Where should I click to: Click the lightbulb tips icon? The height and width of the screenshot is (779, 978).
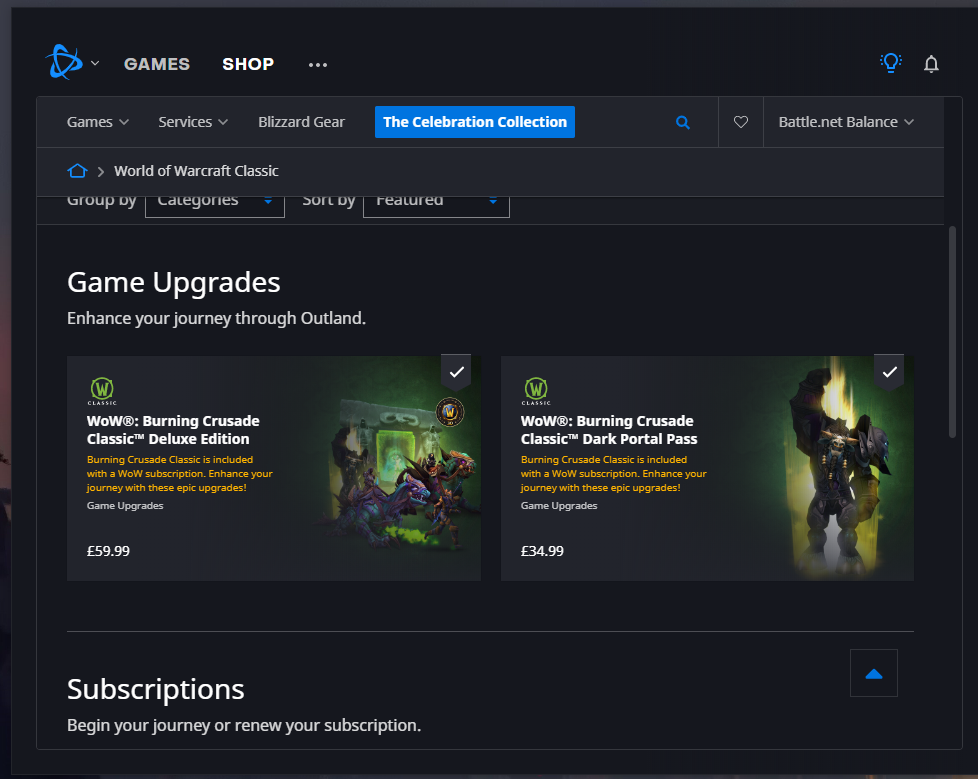891,62
